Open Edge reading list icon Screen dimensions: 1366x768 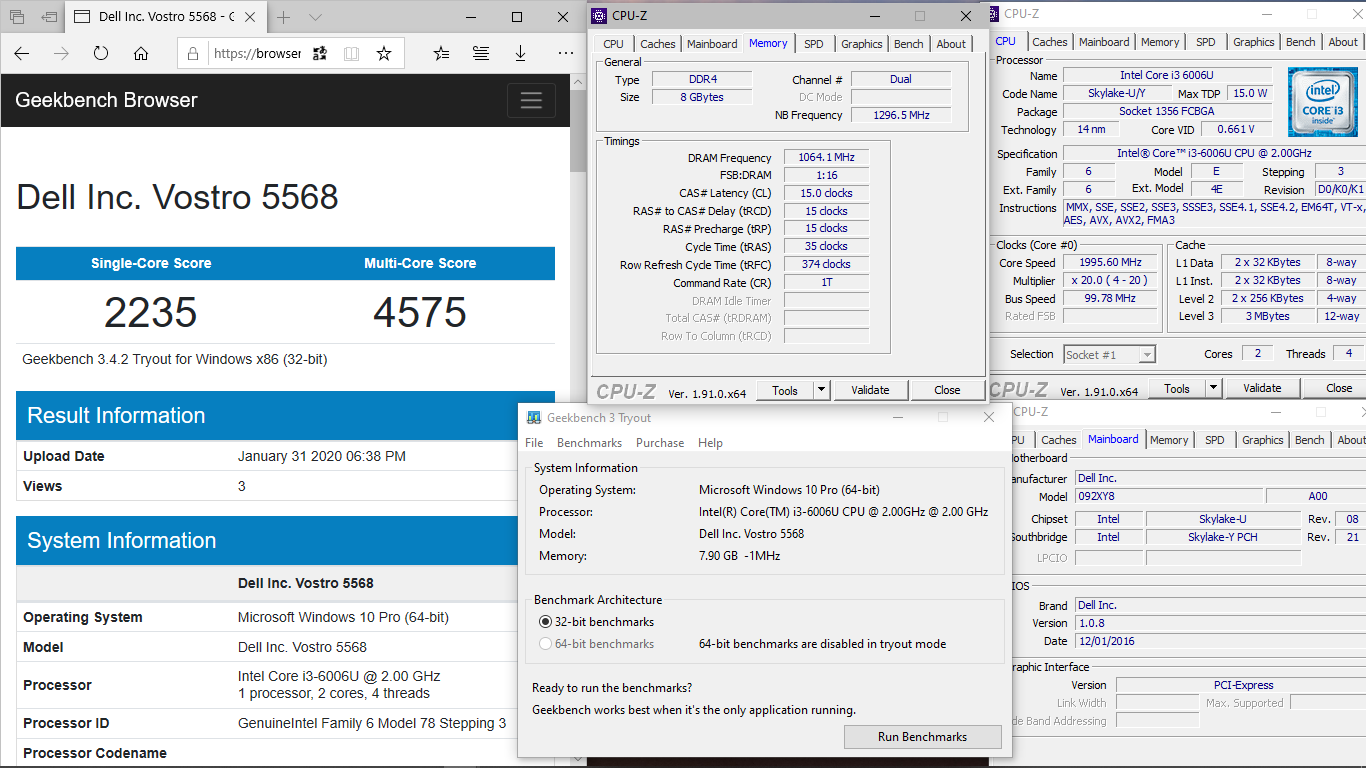tap(481, 54)
